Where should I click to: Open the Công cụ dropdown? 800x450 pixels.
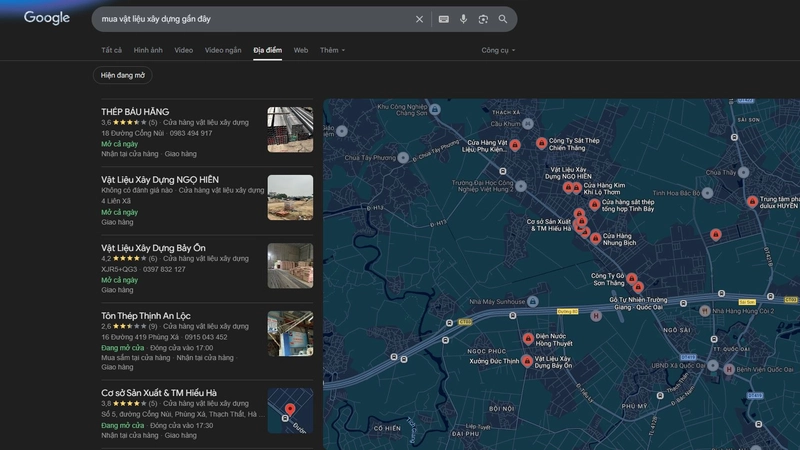click(498, 50)
